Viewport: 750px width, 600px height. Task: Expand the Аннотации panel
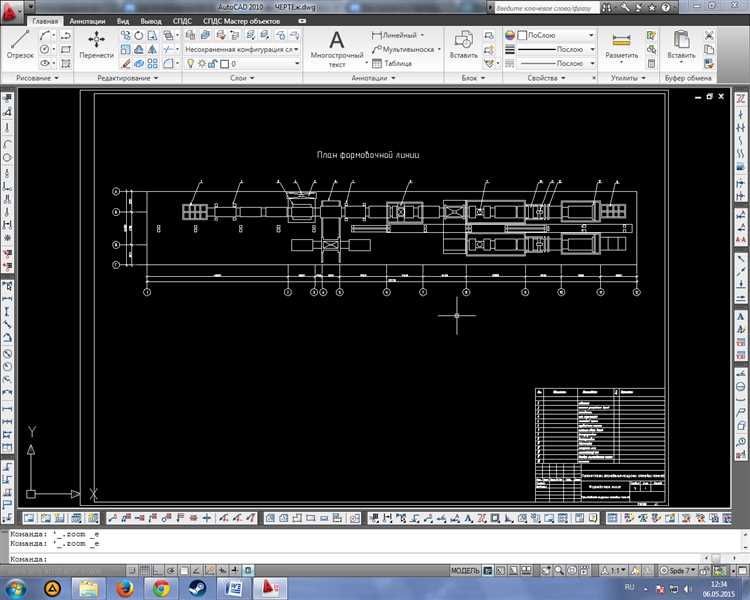click(373, 78)
